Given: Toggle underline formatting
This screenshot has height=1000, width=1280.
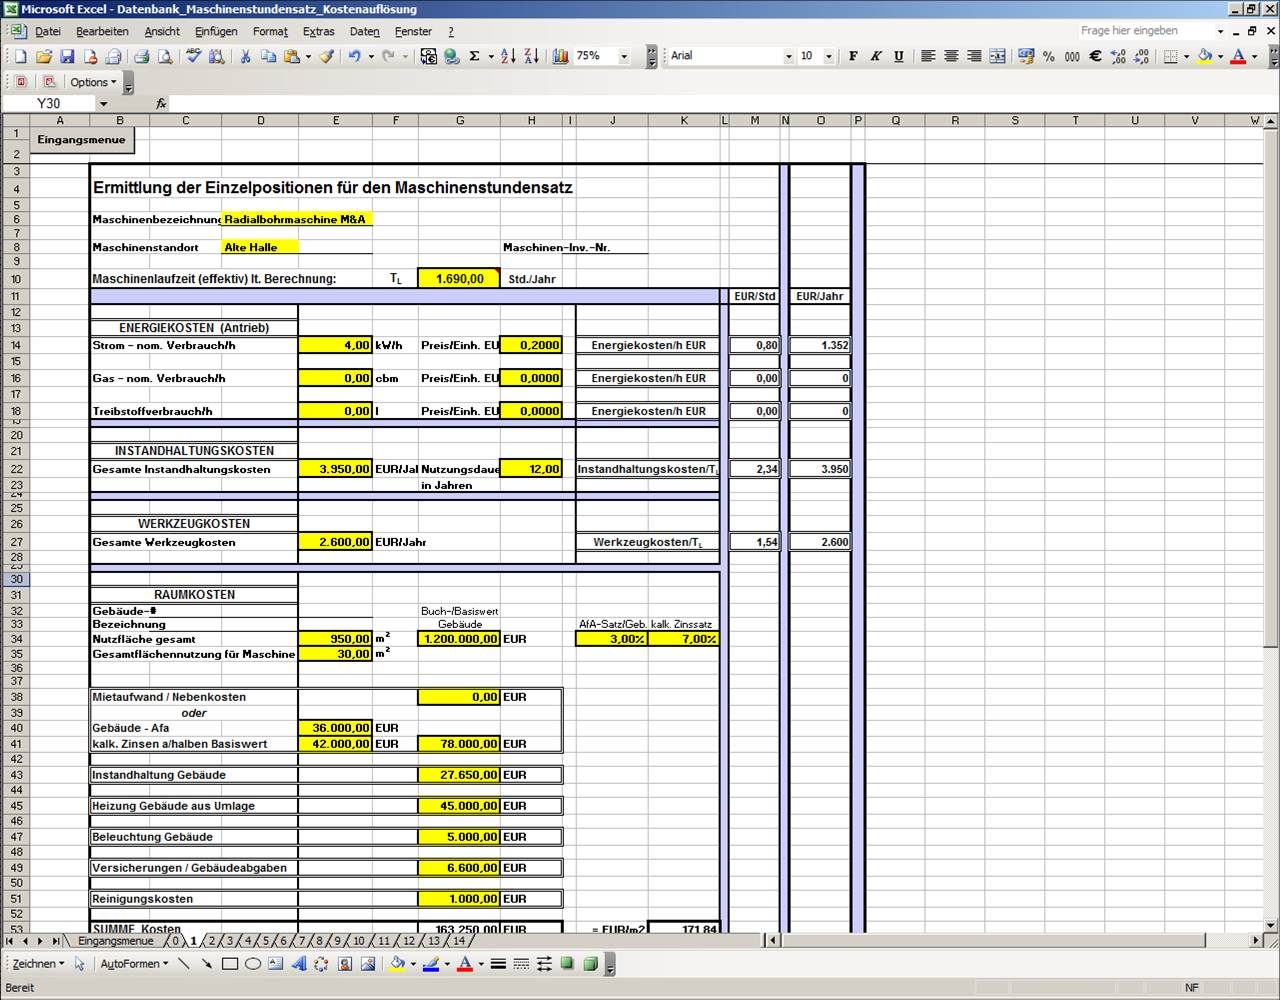Looking at the screenshot, I should (899, 57).
